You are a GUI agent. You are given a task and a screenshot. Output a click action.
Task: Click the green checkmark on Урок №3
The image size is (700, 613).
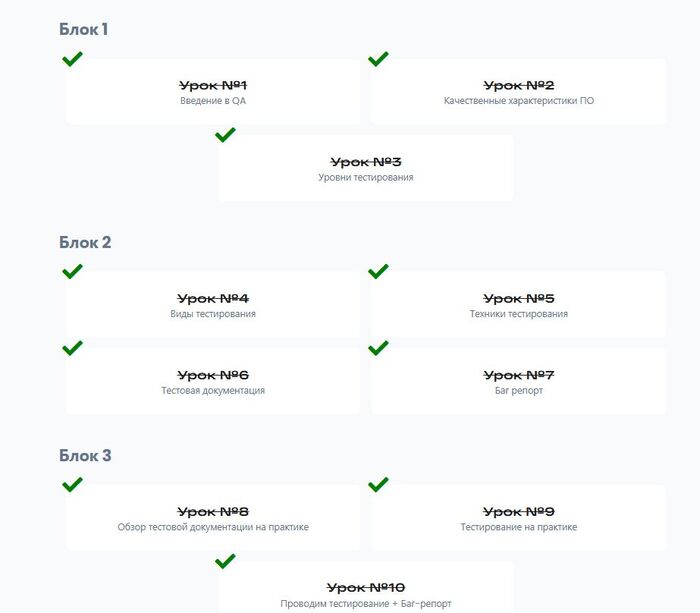click(225, 135)
